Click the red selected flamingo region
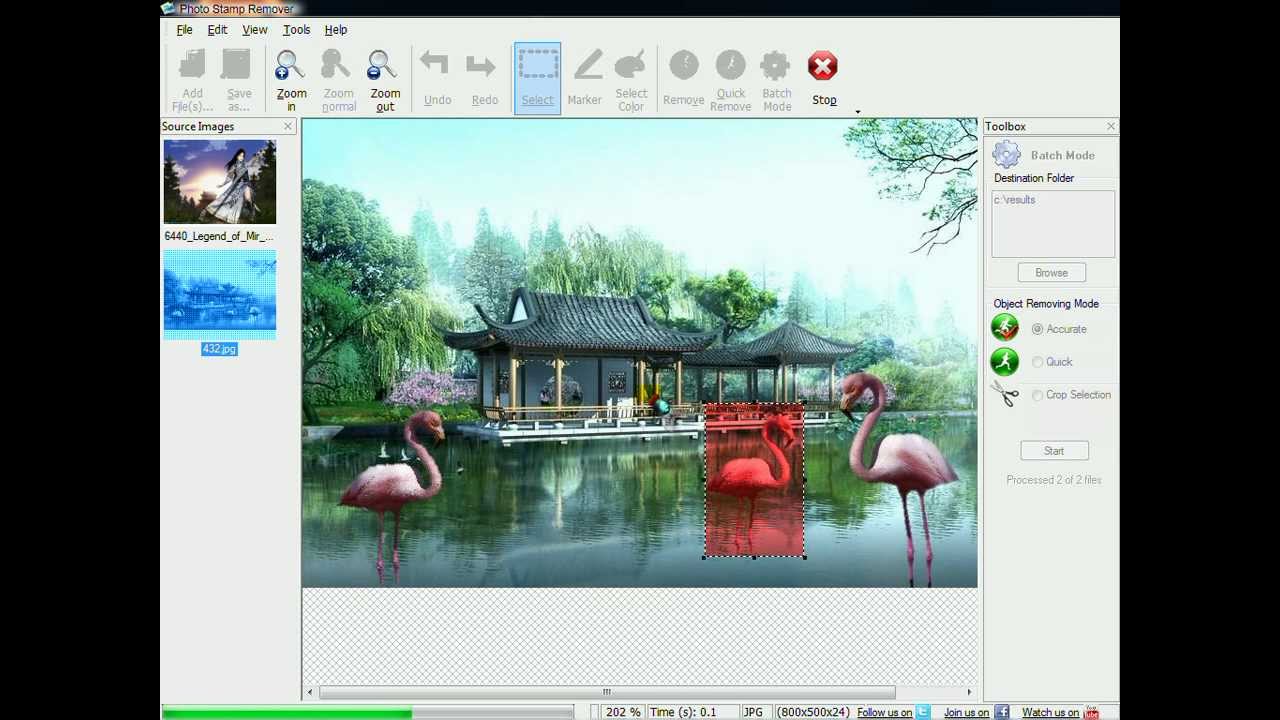 point(754,480)
